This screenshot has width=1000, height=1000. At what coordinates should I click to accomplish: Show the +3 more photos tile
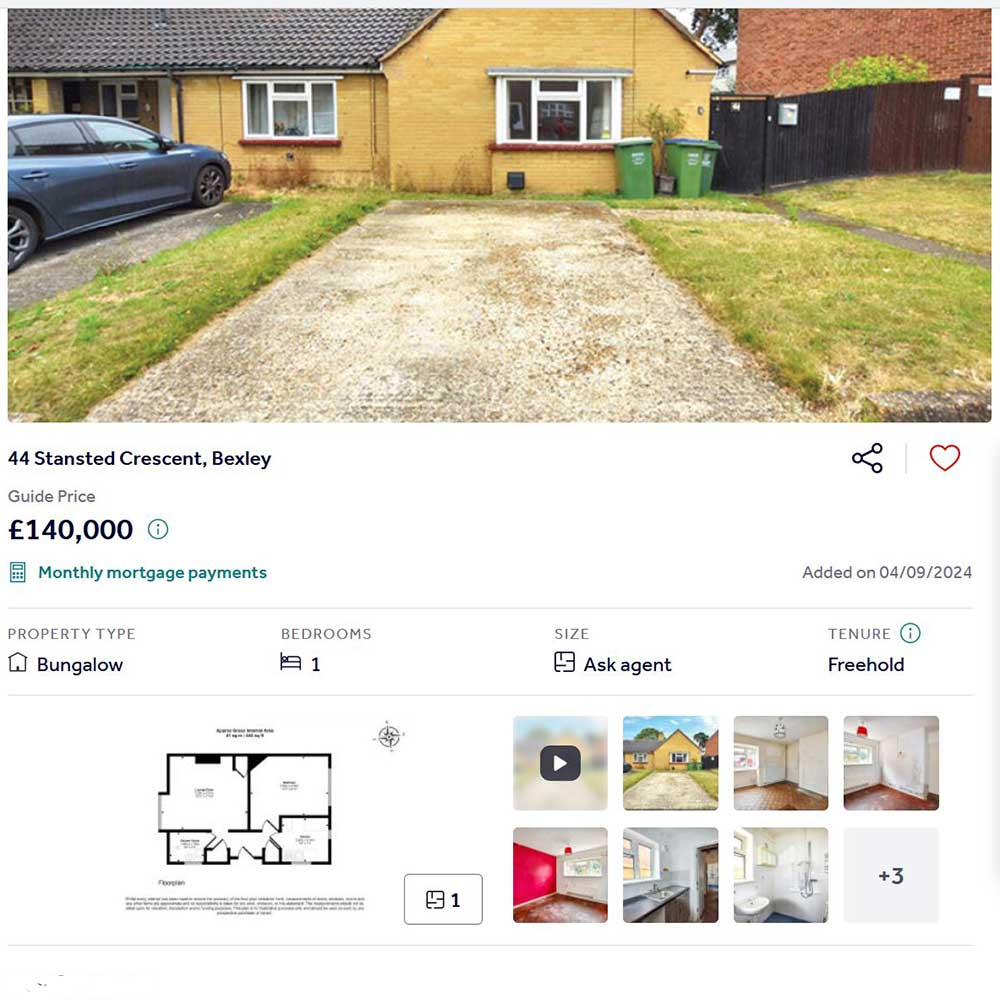pyautogui.click(x=891, y=875)
